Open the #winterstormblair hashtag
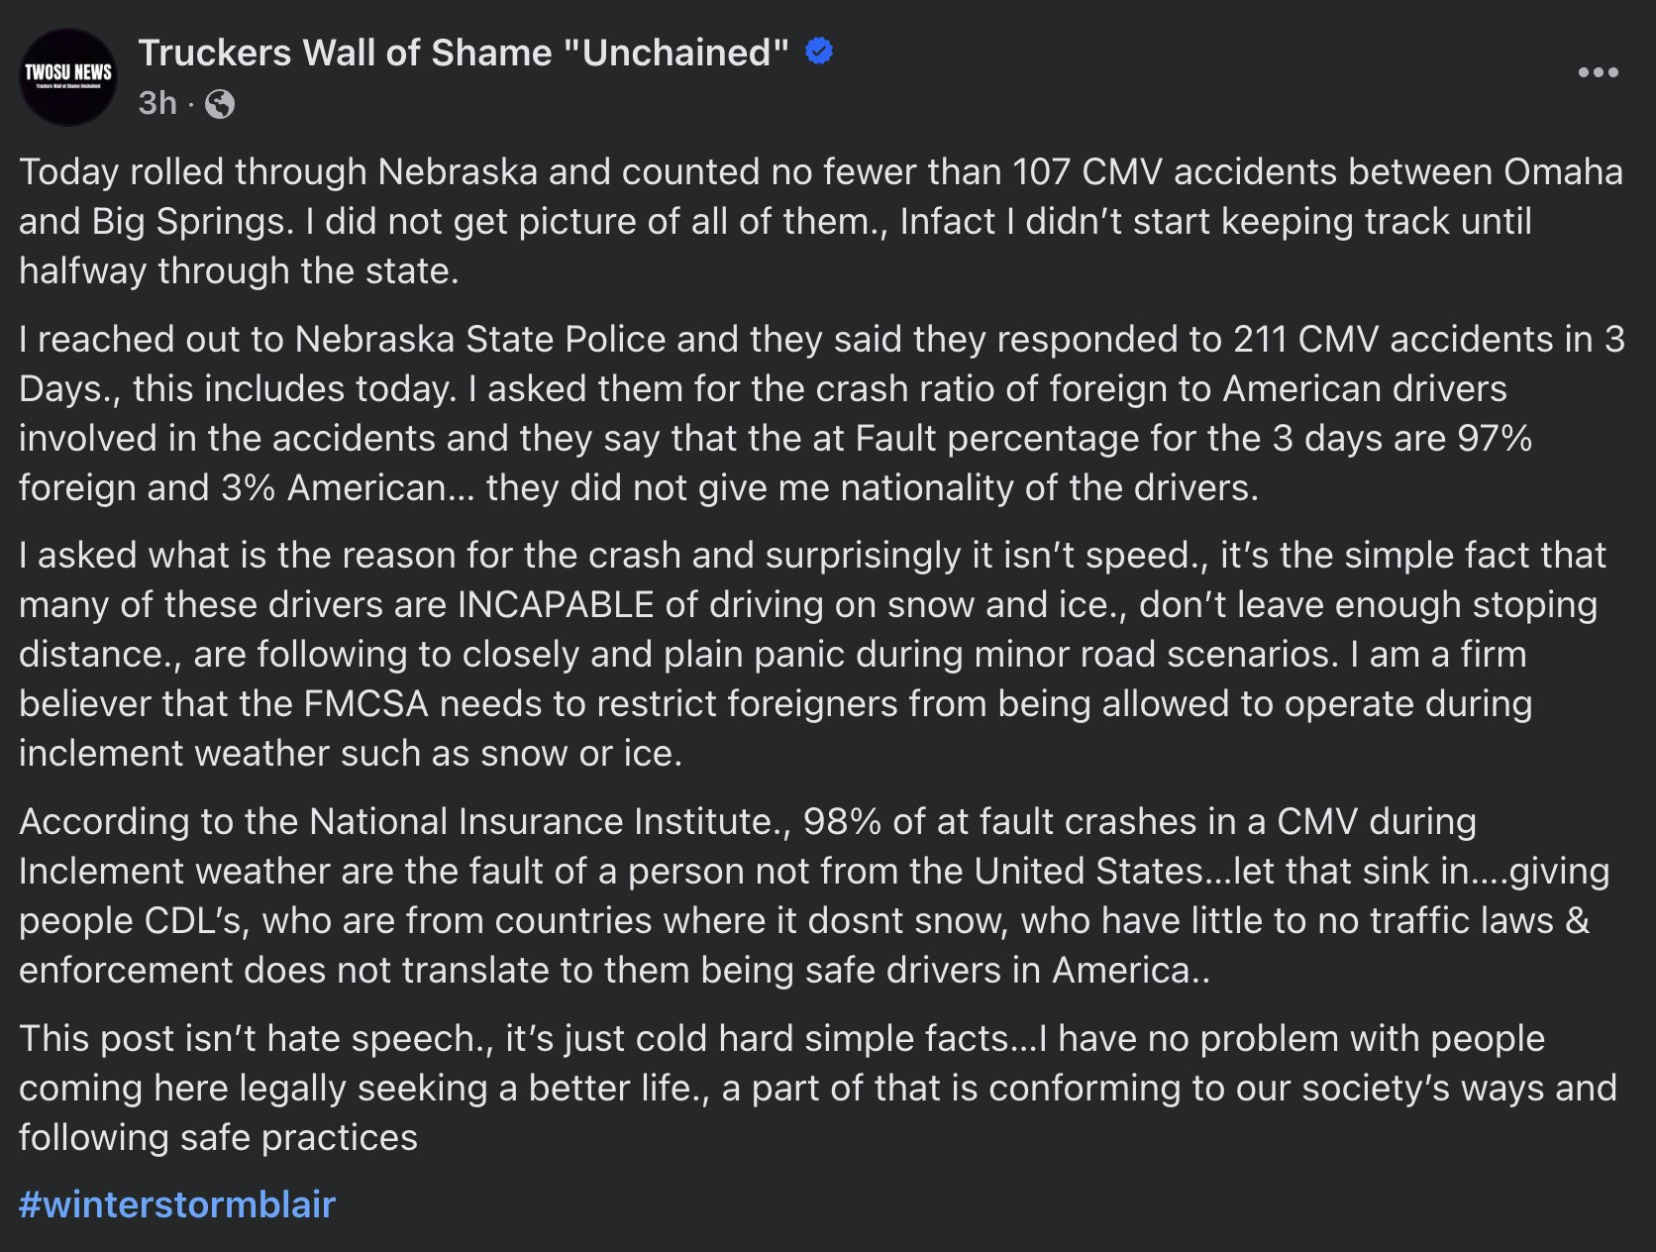Viewport: 1656px width, 1252px height. point(177,1205)
